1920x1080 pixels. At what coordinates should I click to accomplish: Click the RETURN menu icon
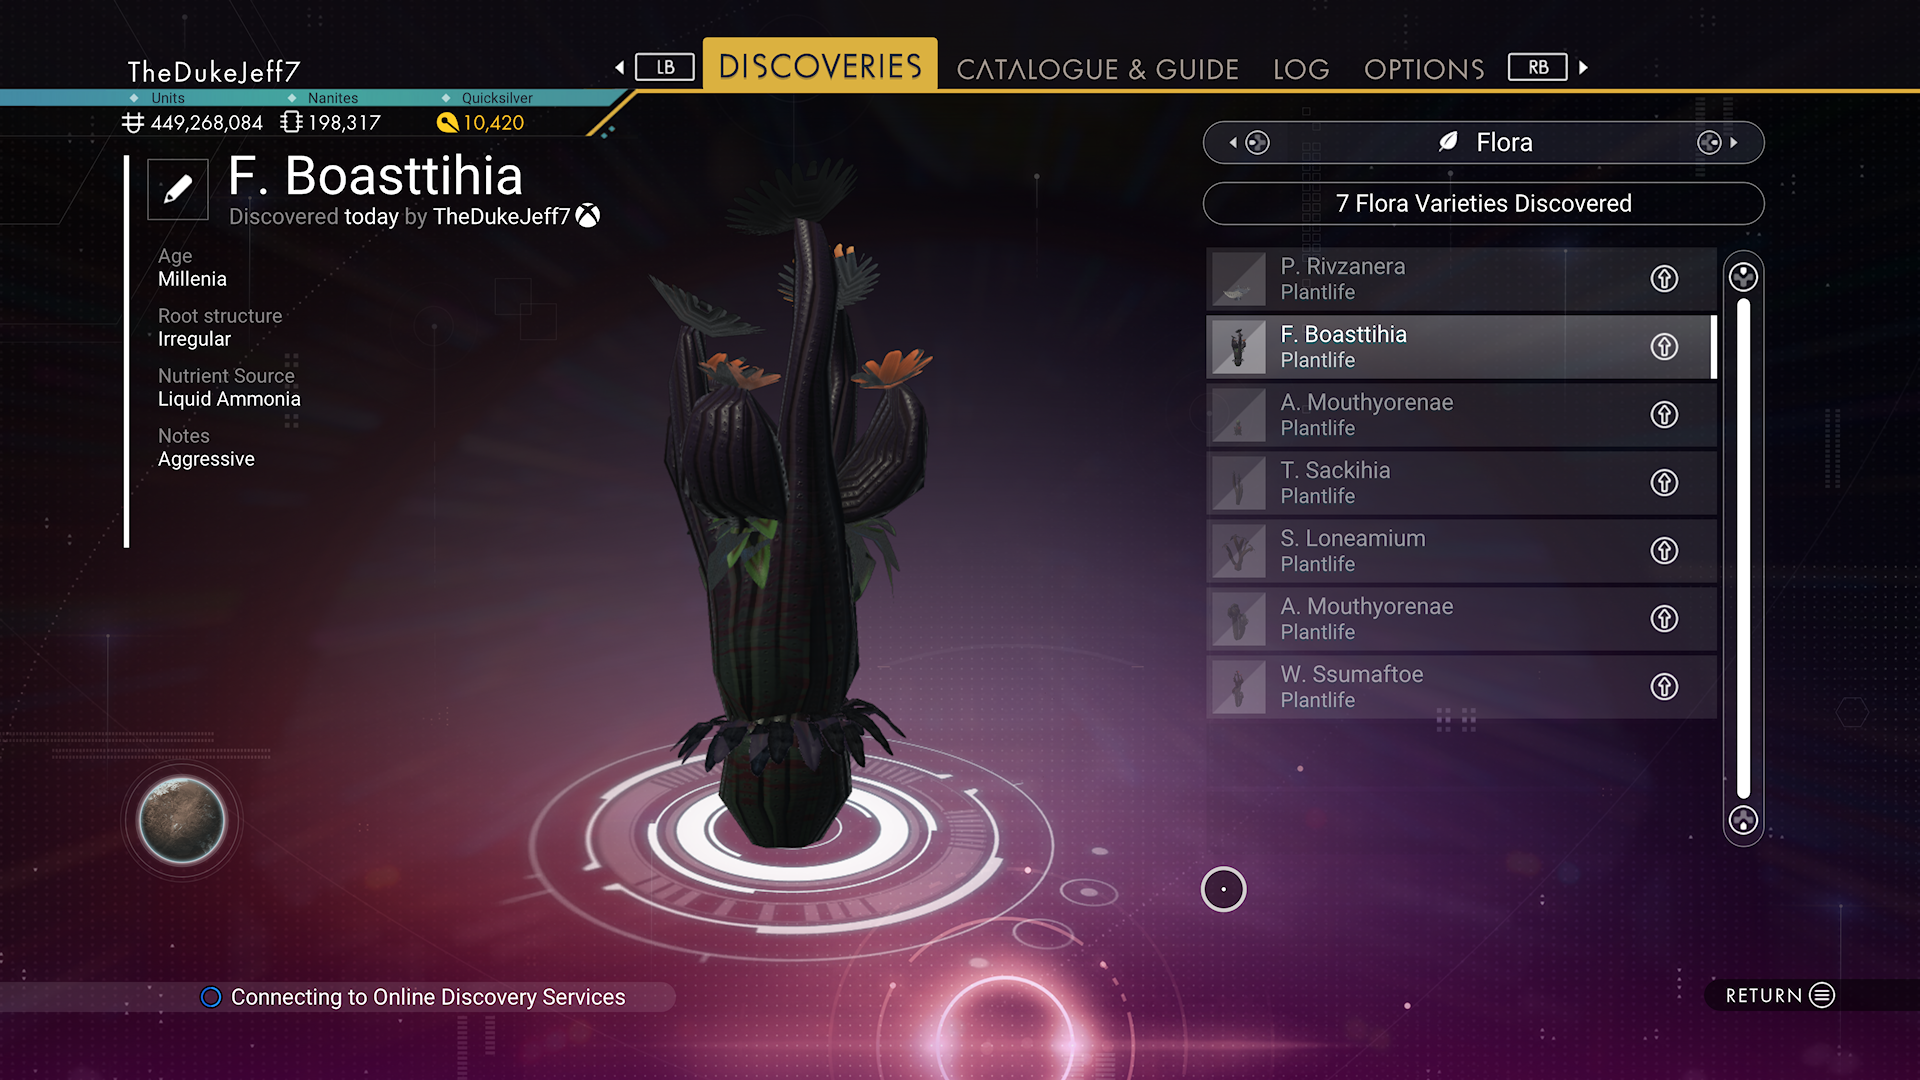pyautogui.click(x=1822, y=995)
